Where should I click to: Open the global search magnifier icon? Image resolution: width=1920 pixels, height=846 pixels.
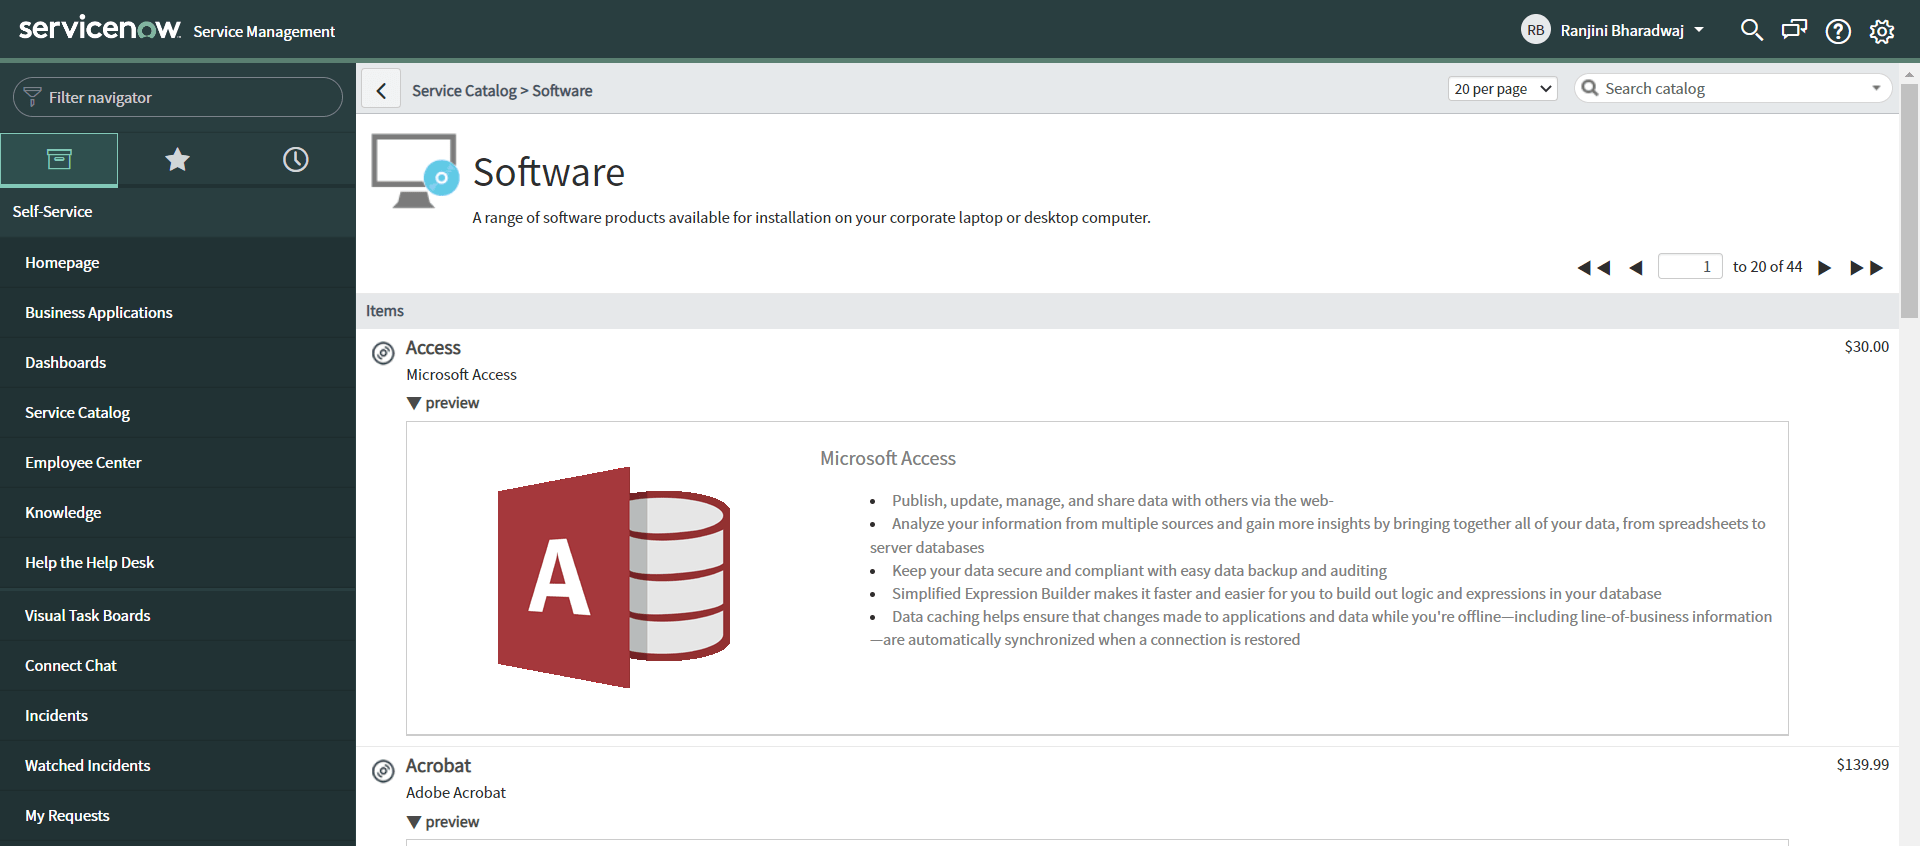[1751, 30]
